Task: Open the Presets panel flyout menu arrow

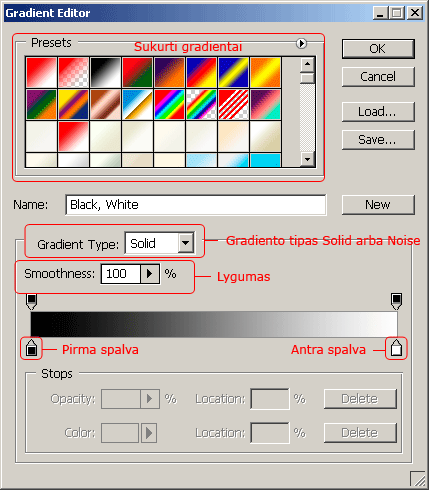Action: (301, 43)
